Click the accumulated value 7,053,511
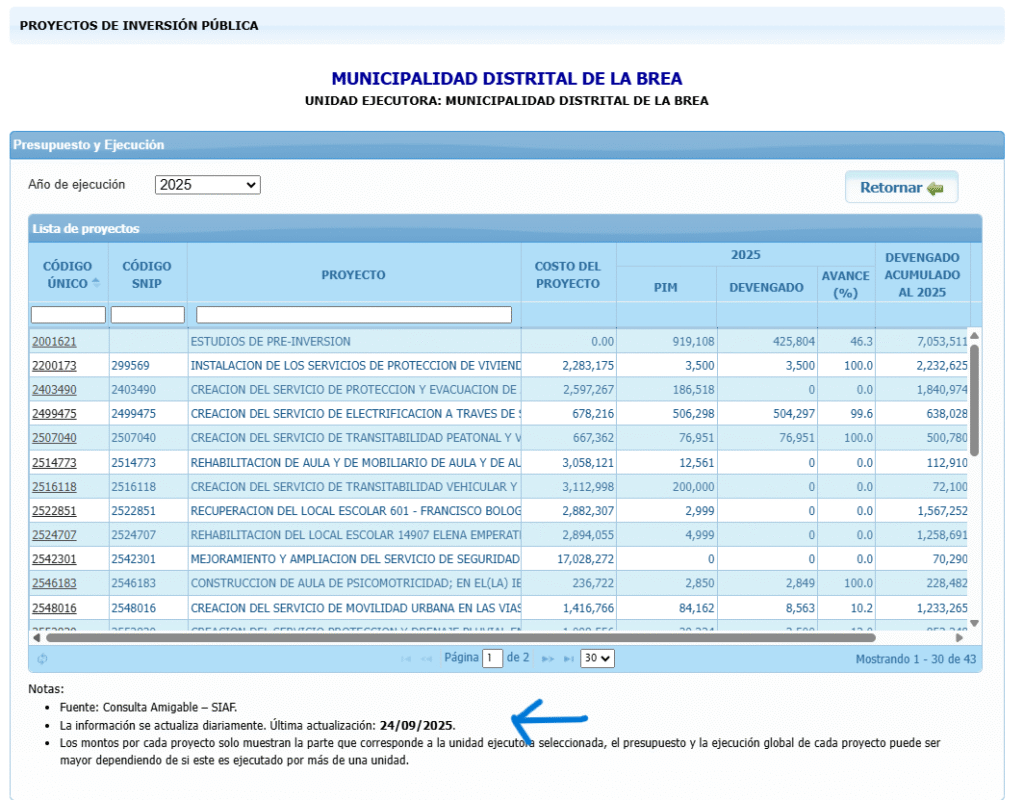Viewport: 1024px width, 800px height. (942, 342)
